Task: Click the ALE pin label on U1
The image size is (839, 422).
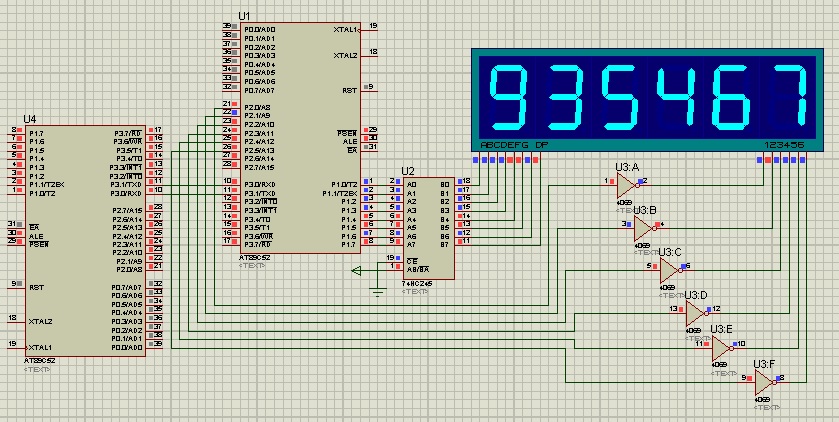Action: click(x=350, y=142)
